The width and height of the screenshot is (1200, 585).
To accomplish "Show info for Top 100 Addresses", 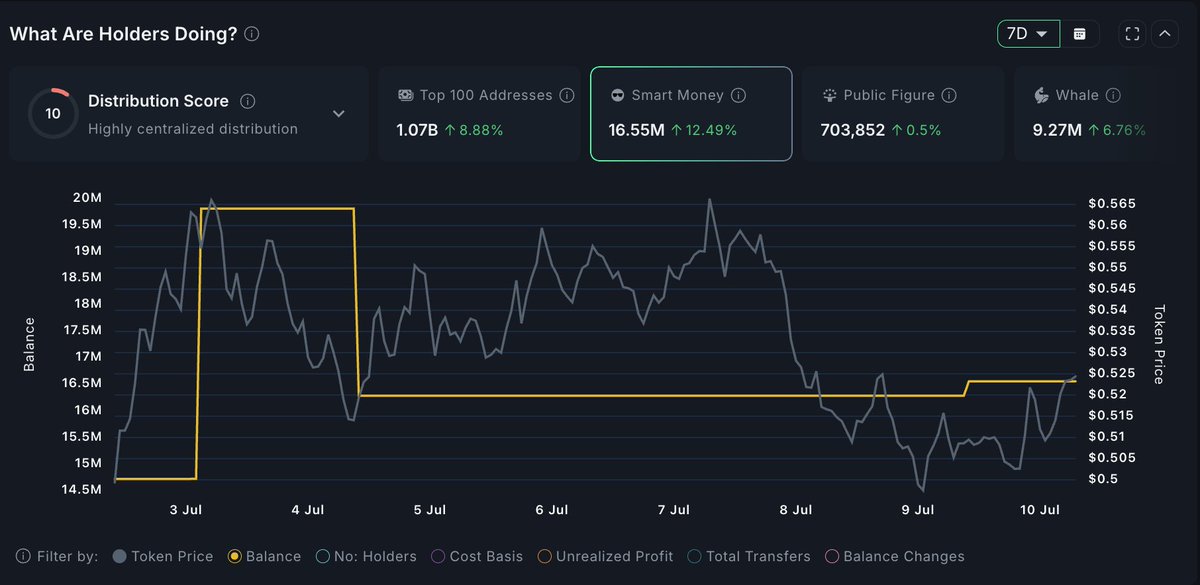I will click(567, 96).
